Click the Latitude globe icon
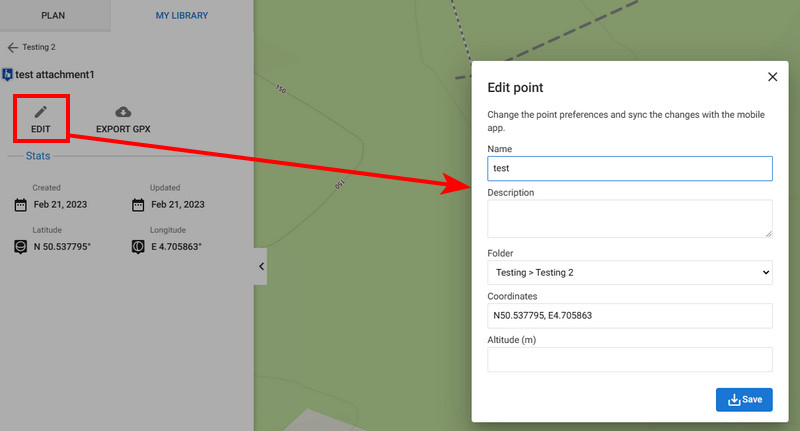This screenshot has width=800, height=431. 20,246
